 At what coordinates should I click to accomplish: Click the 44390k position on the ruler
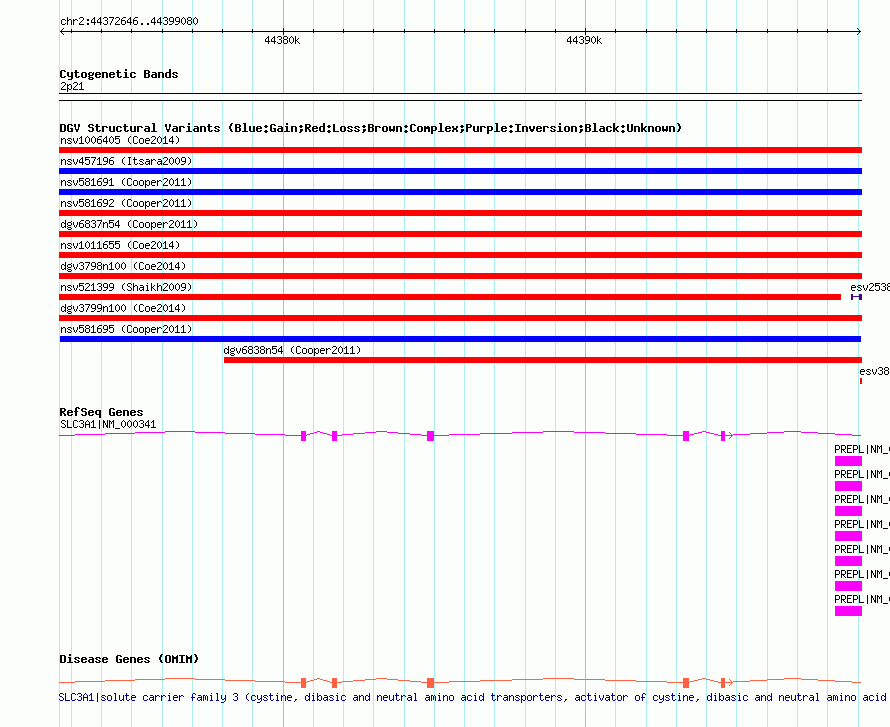[x=584, y=41]
